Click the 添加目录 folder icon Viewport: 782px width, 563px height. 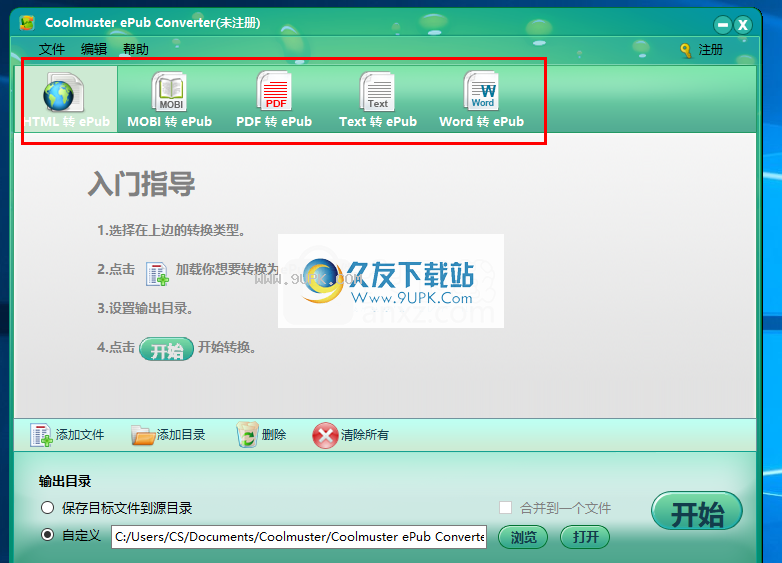143,435
